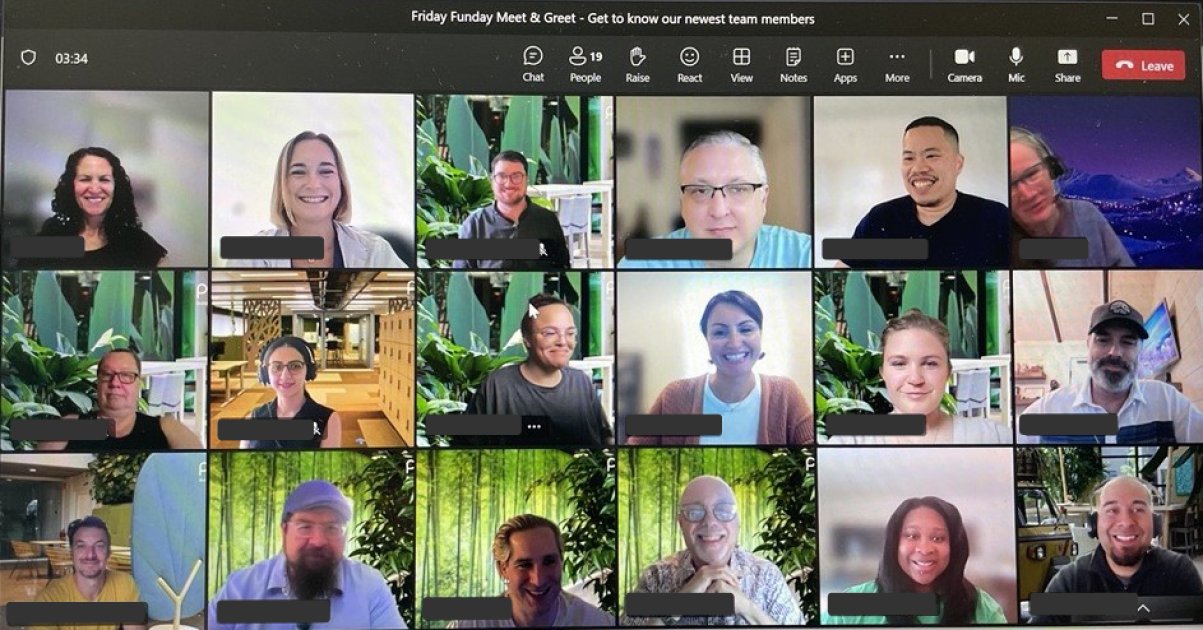Open the Apps panel
This screenshot has width=1203, height=630.
coord(845,65)
